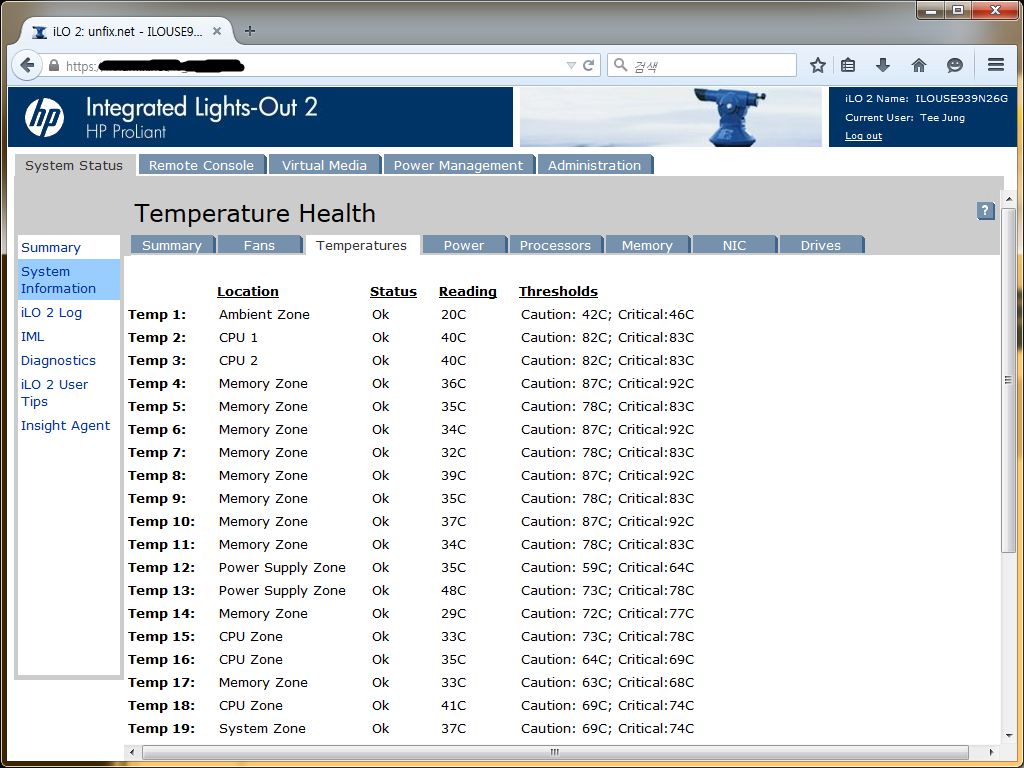The image size is (1024, 768).
Task: Go to the Remote Console tab
Action: click(x=201, y=165)
